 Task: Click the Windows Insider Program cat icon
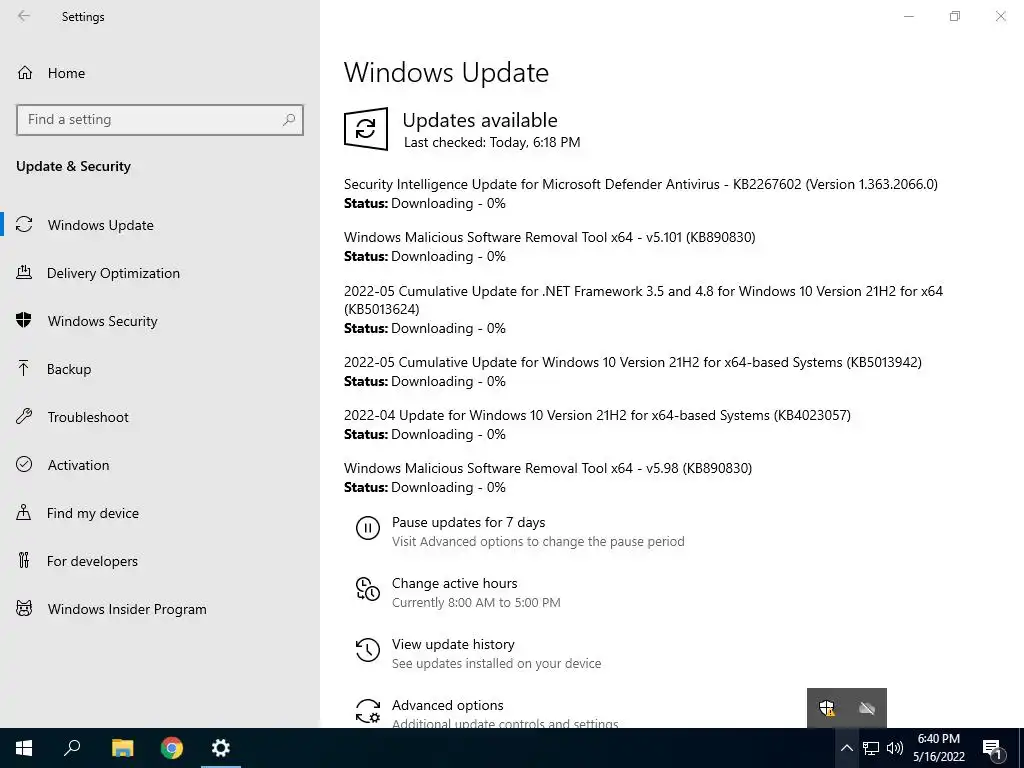tap(24, 609)
